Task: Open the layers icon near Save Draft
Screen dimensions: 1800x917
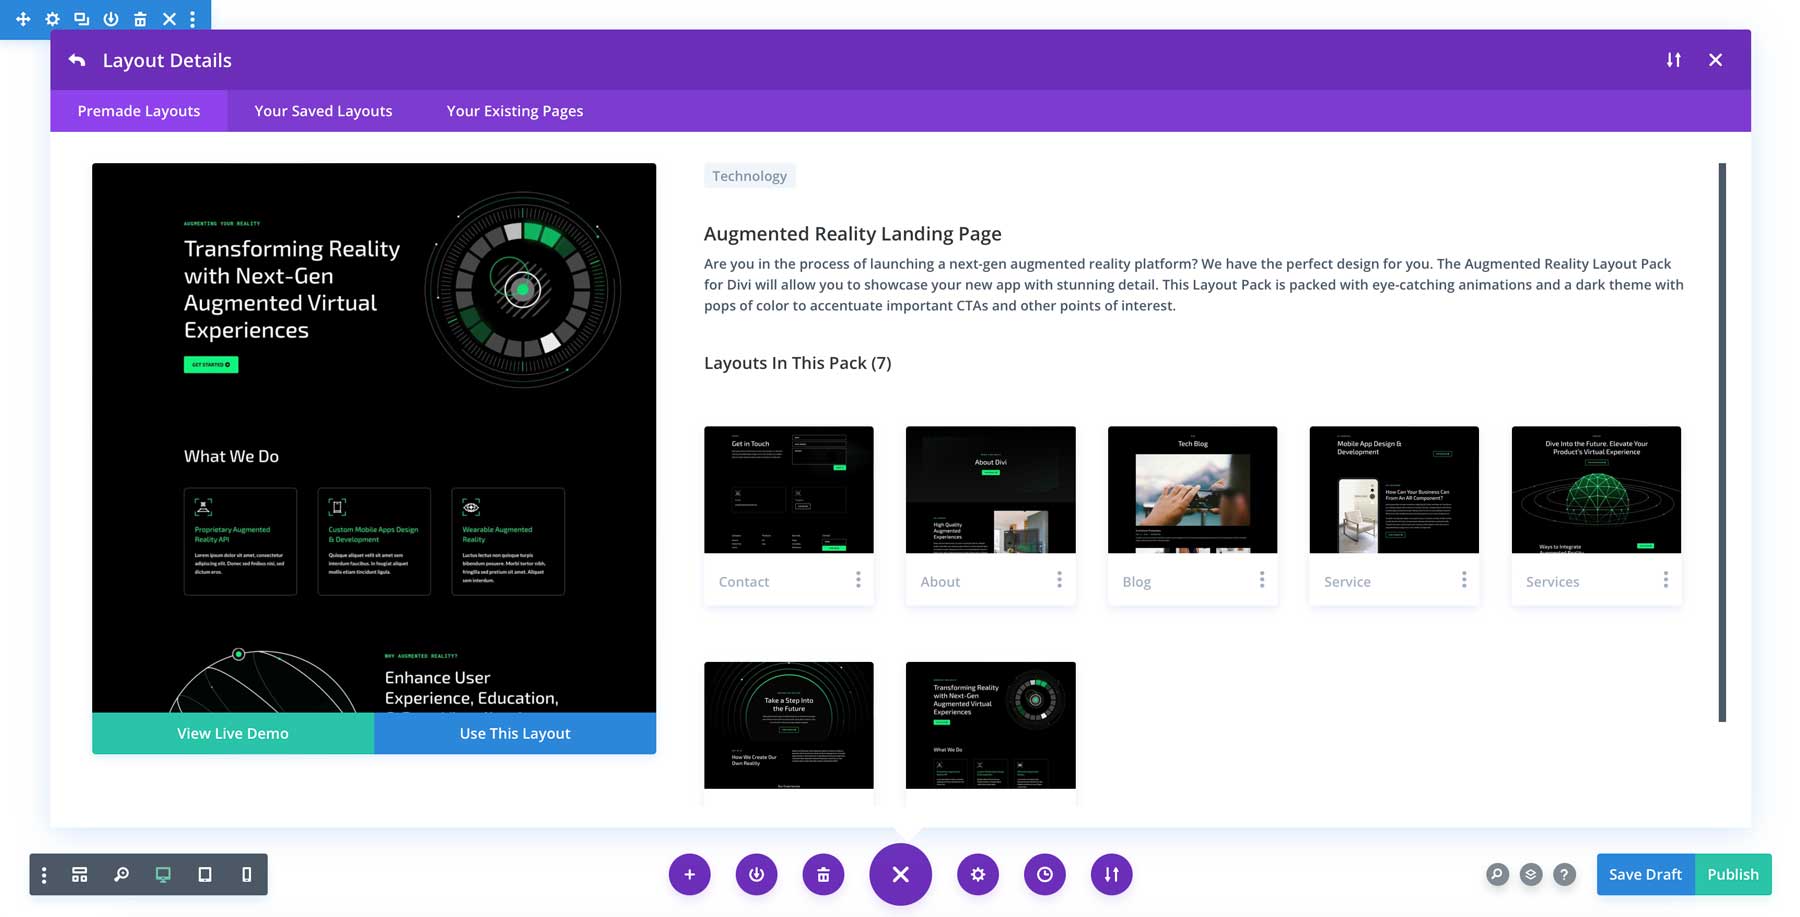Action: 1530,874
